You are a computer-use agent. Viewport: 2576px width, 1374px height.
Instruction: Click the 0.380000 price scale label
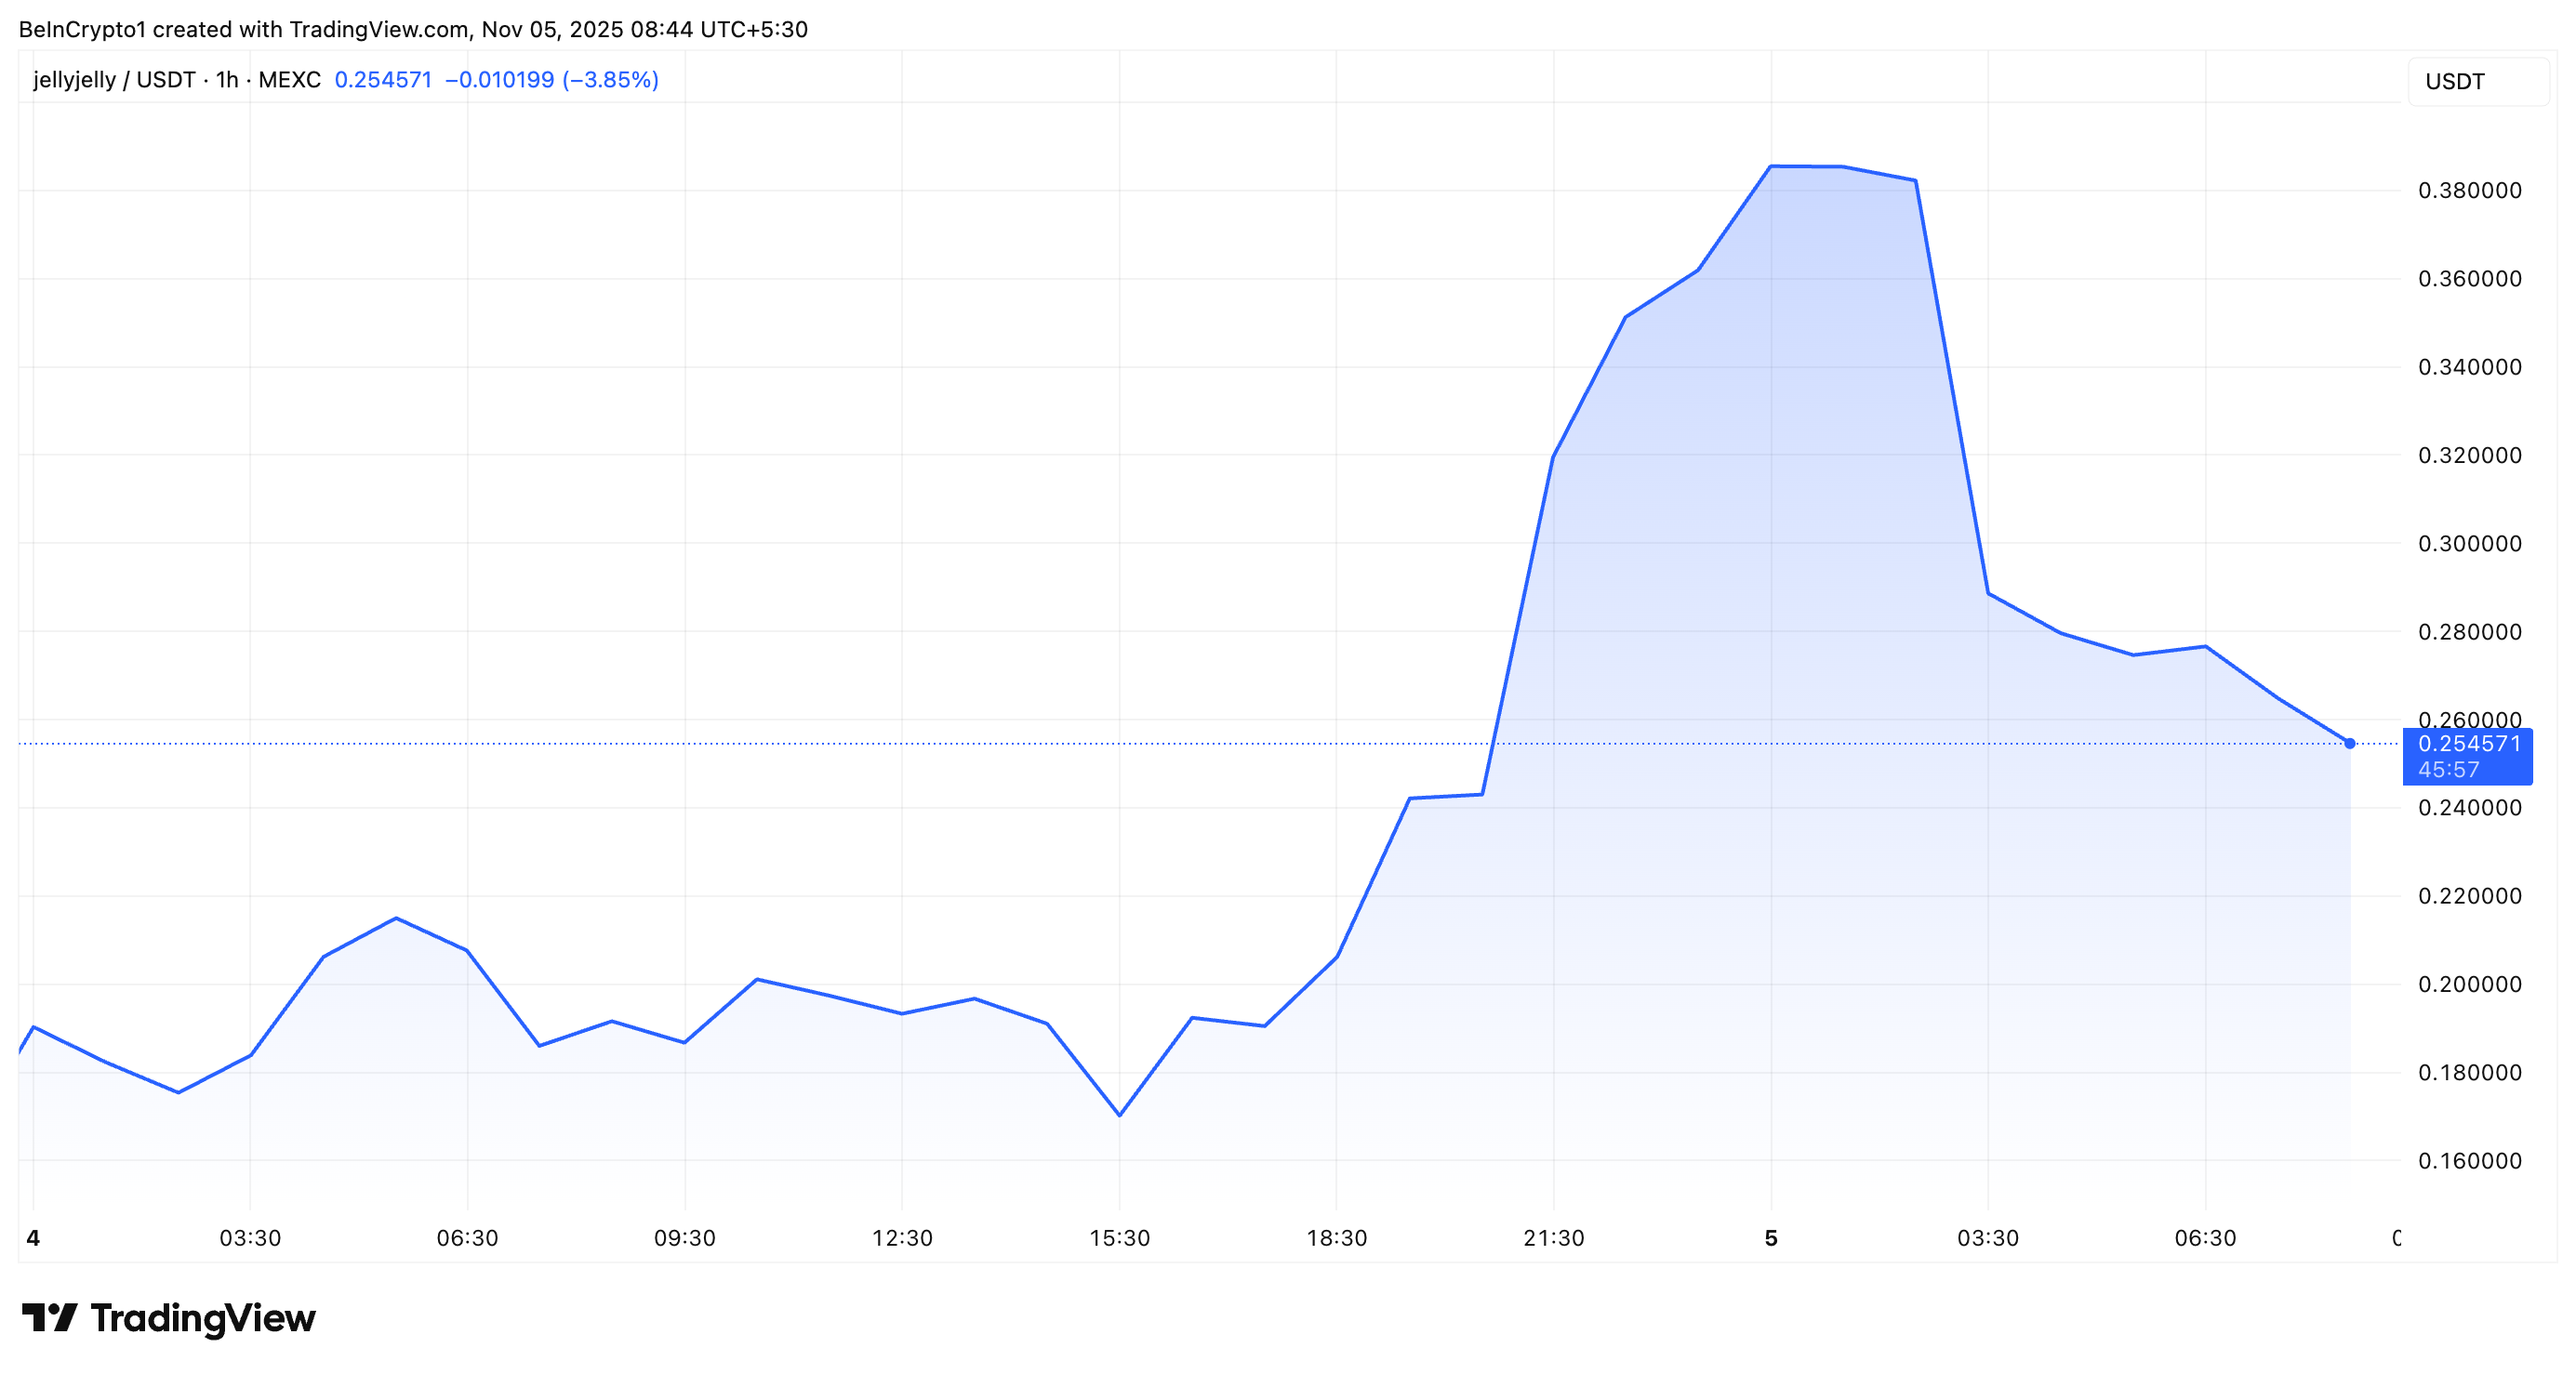tap(2470, 190)
